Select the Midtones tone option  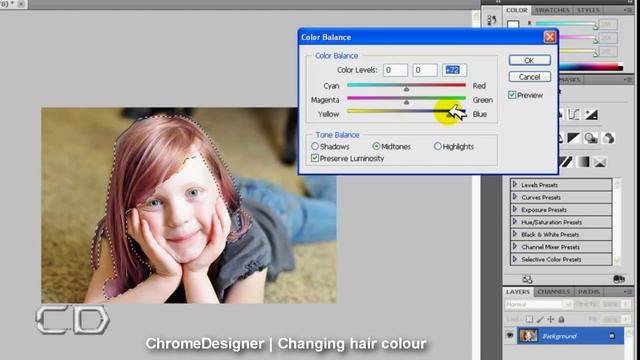pyautogui.click(x=376, y=146)
